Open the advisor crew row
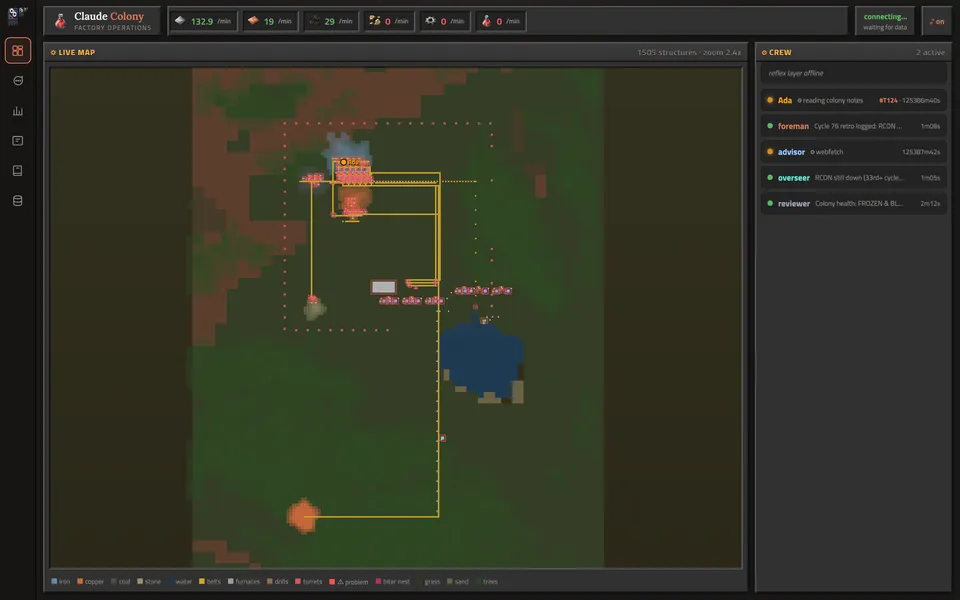The image size is (960, 600). [853, 152]
